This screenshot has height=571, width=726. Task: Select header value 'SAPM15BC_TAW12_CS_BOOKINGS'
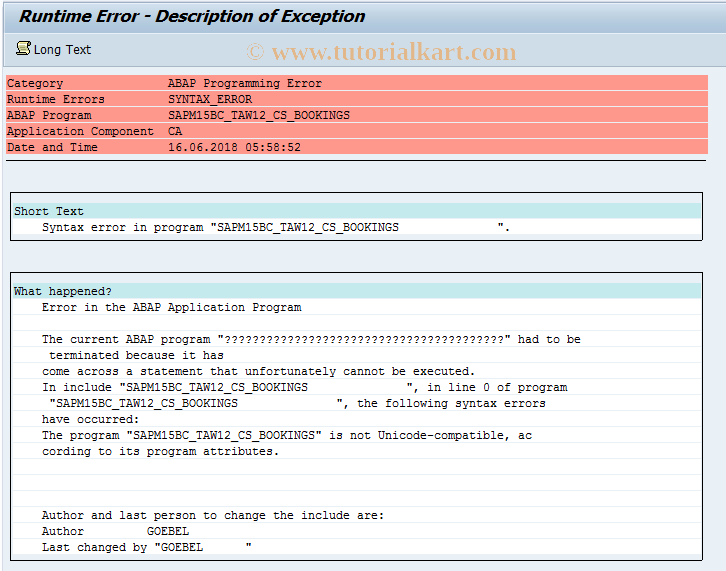(x=259, y=115)
